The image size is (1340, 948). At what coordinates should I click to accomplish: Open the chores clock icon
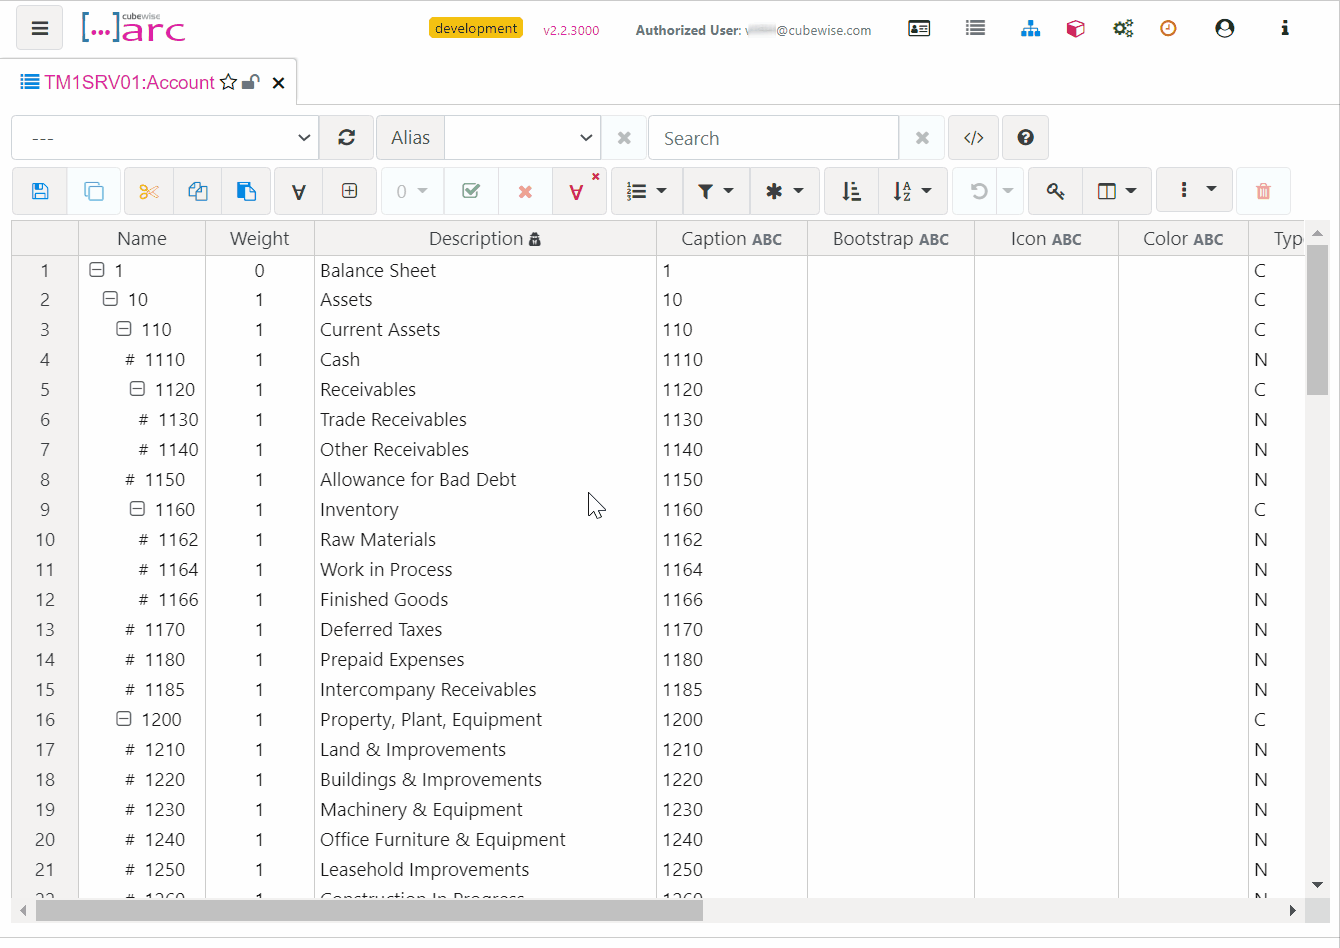click(1168, 29)
